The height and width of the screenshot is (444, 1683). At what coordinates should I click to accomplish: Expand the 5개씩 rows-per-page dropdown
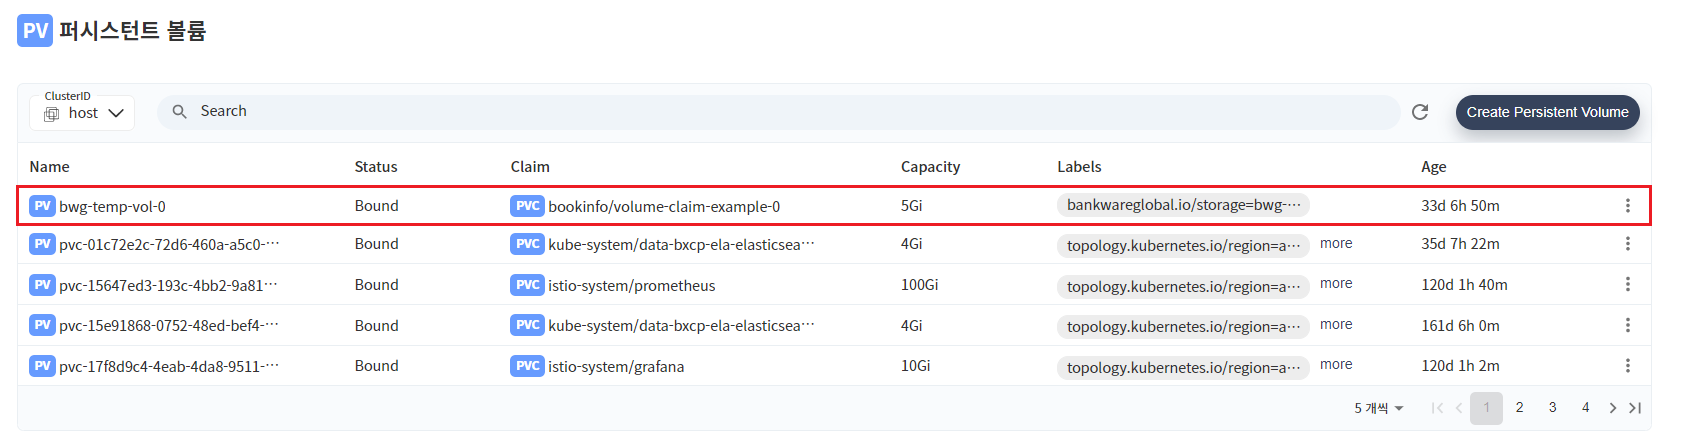tap(1379, 408)
